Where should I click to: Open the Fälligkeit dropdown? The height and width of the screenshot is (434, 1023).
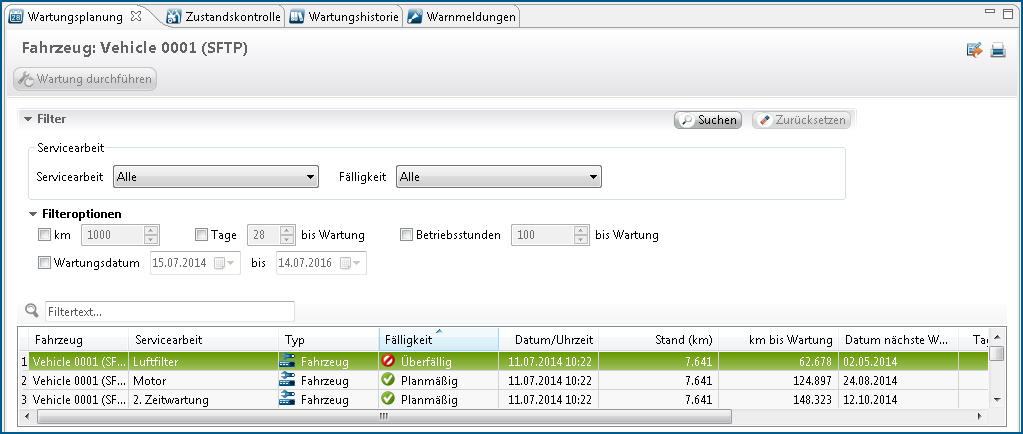(498, 177)
